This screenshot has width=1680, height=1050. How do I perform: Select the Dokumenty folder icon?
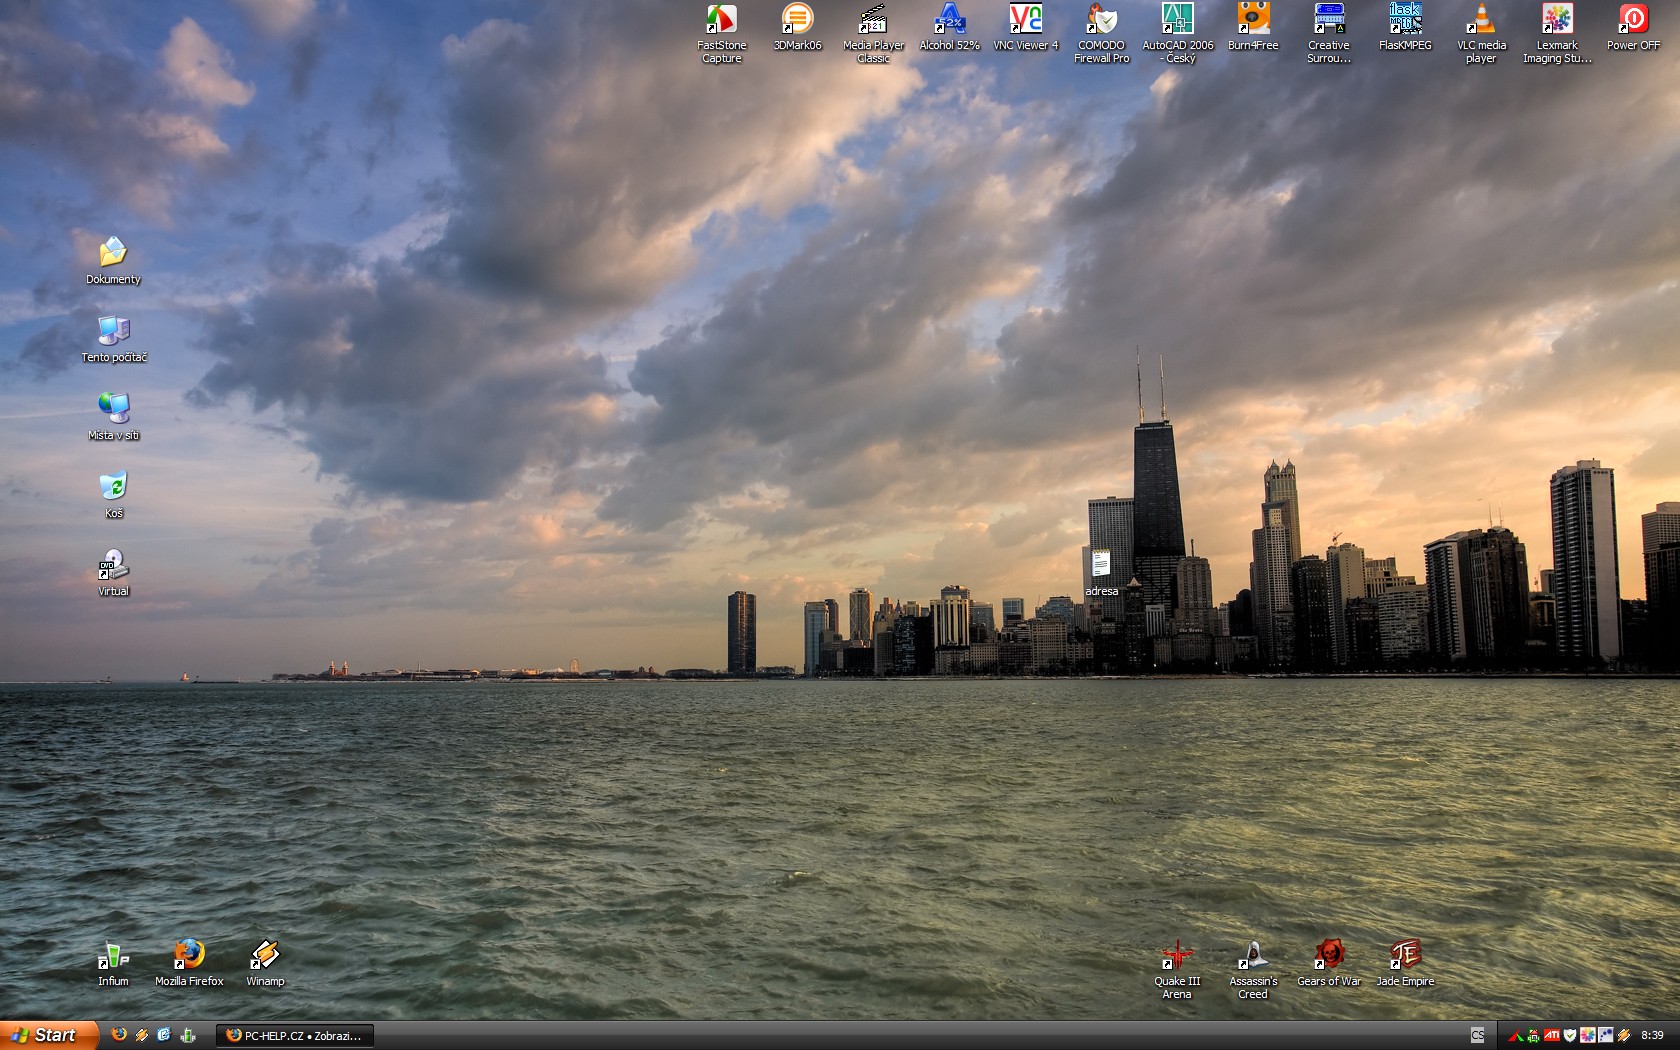tap(113, 254)
